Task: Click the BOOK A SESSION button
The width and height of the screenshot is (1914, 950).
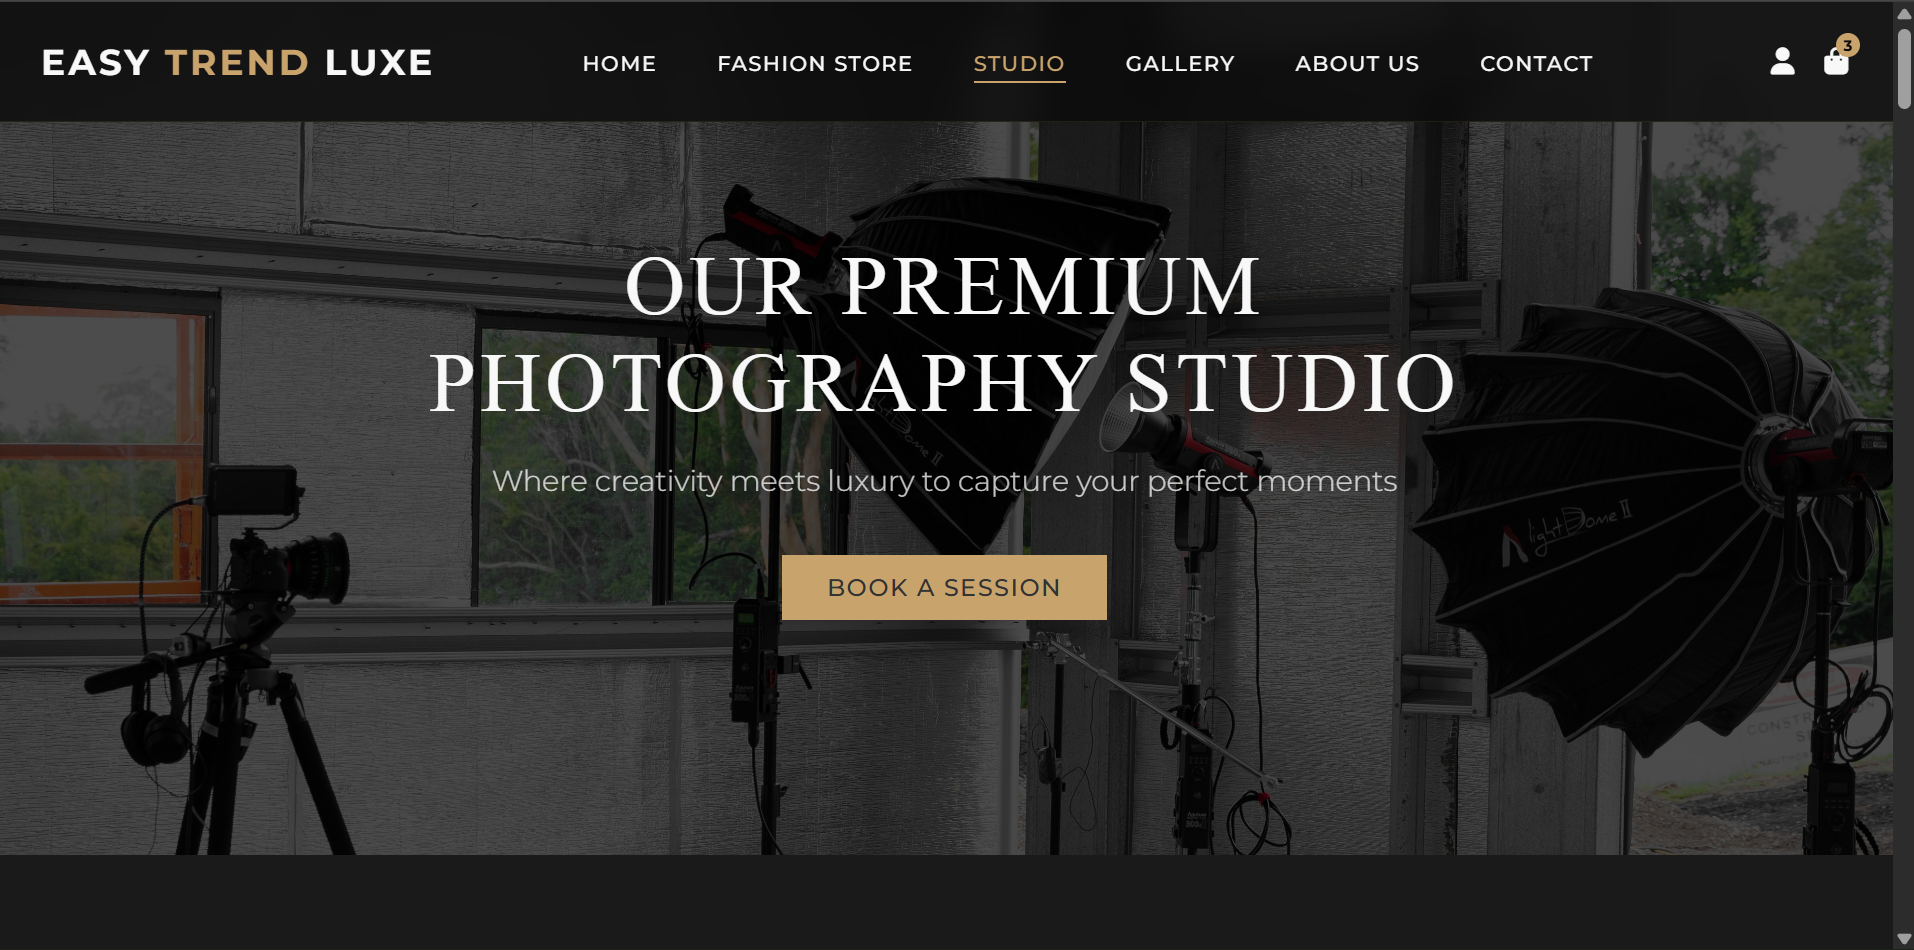Action: [944, 587]
